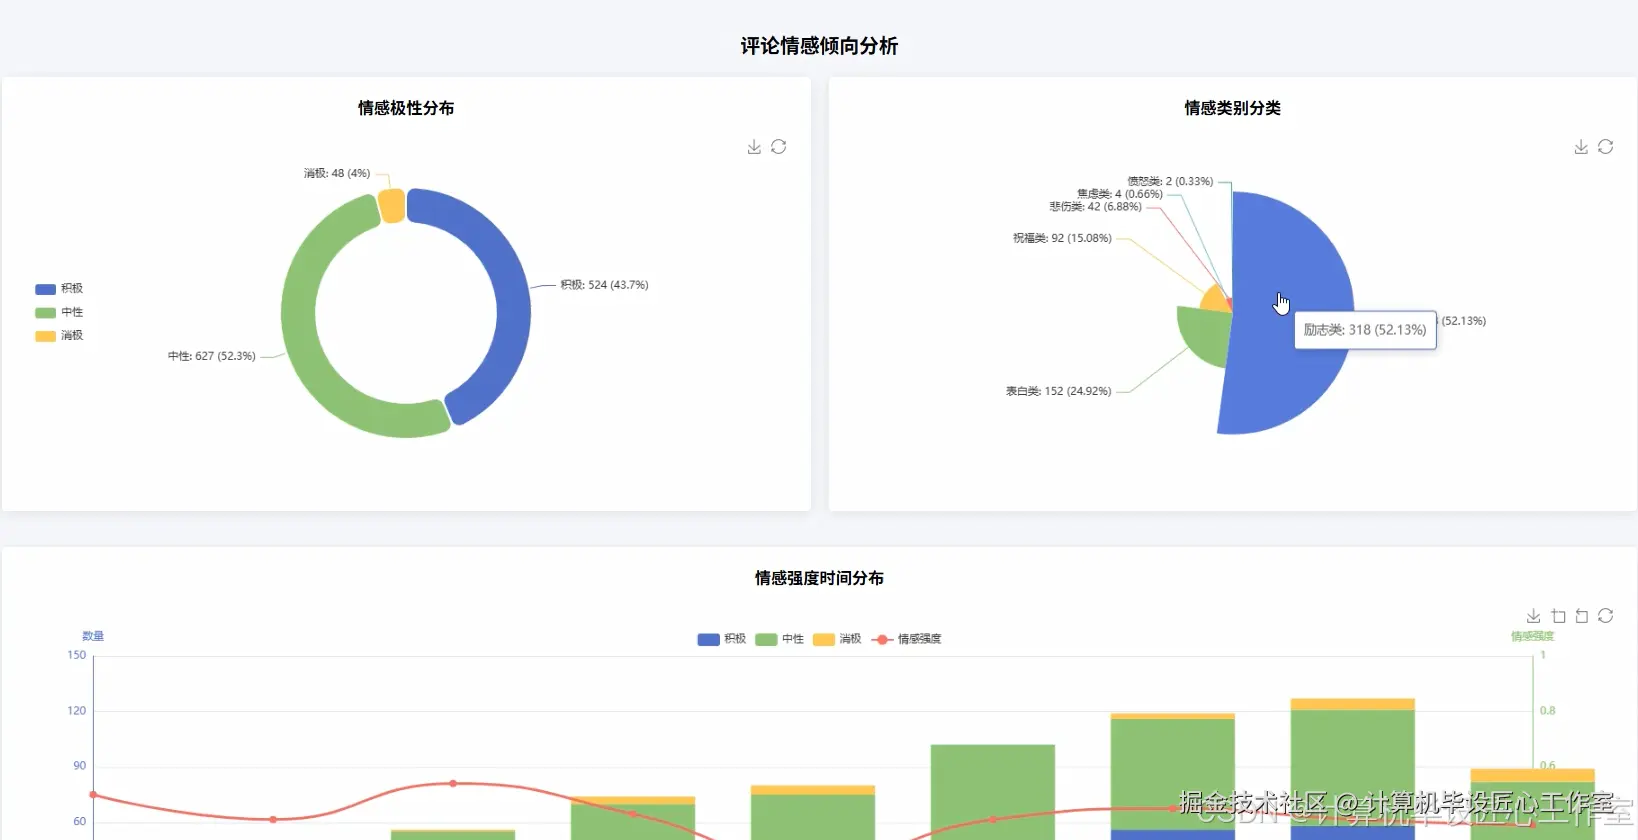This screenshot has width=1638, height=840.
Task: Refresh the 情感类别分类 pie chart
Action: (x=1606, y=147)
